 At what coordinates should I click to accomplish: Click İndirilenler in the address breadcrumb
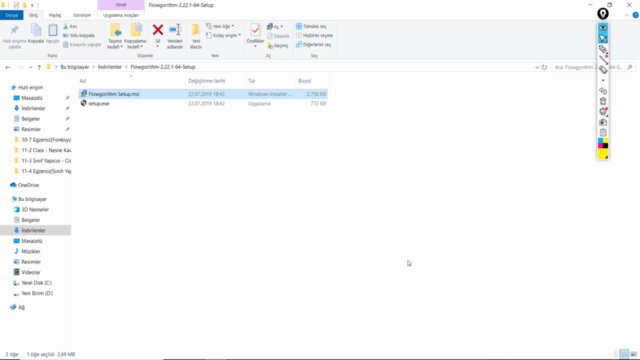coord(110,67)
